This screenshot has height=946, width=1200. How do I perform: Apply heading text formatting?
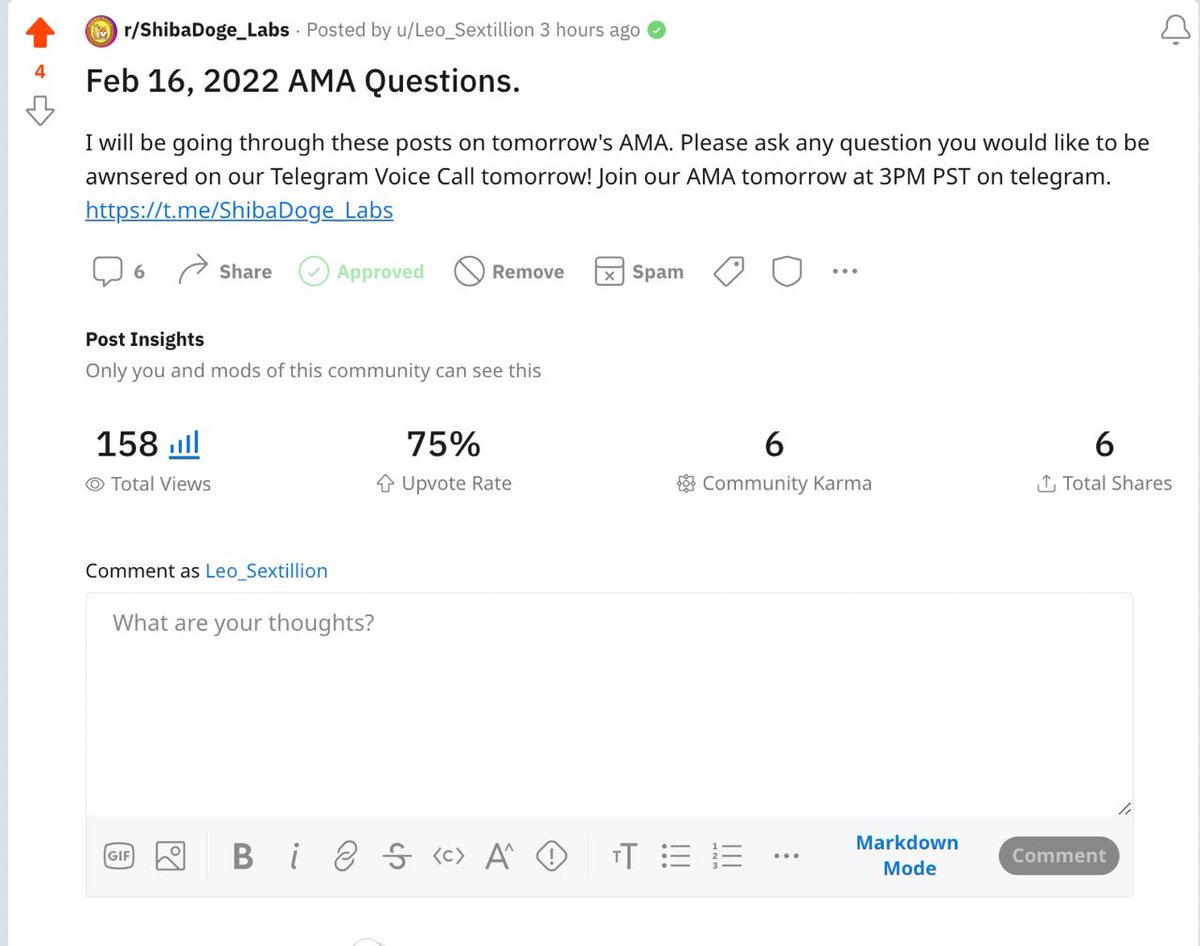pos(624,856)
